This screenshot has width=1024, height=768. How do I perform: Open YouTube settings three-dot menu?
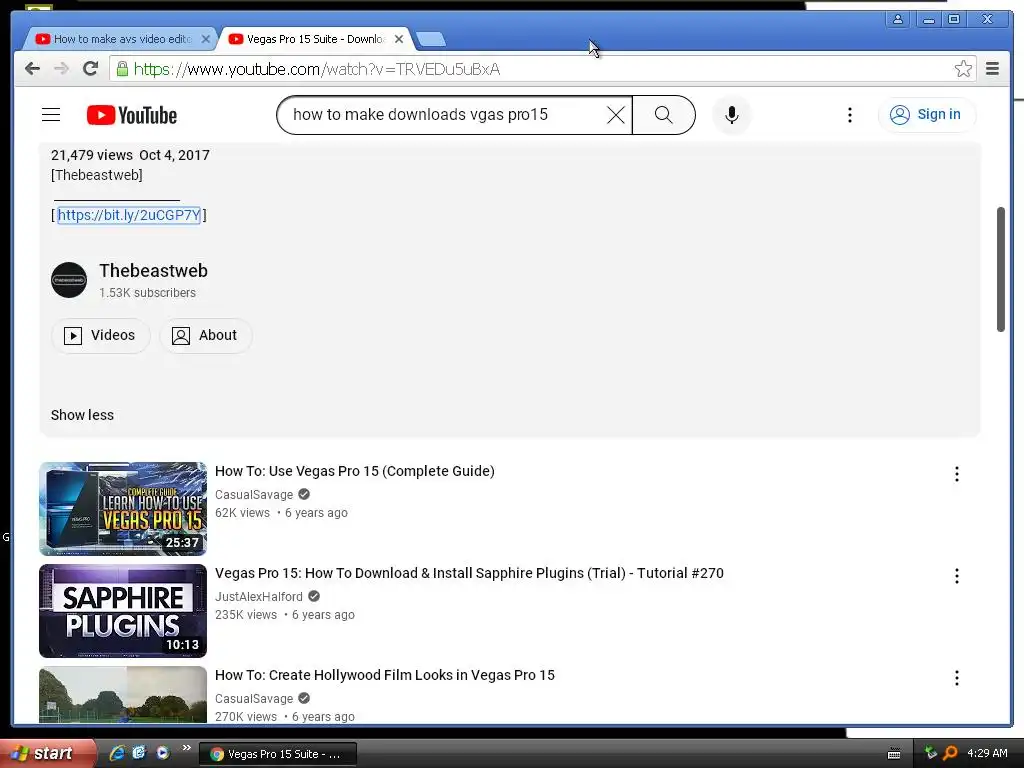point(849,115)
